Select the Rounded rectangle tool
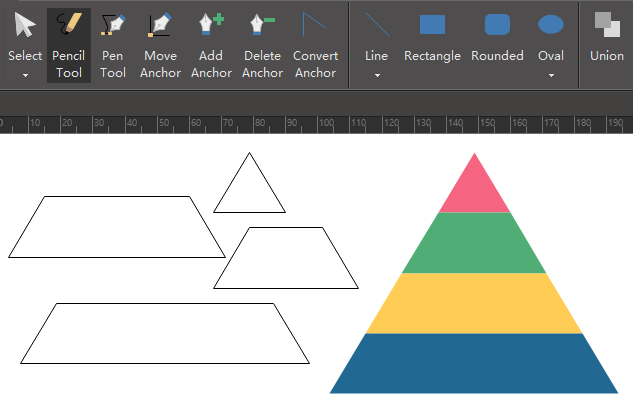 click(x=497, y=38)
